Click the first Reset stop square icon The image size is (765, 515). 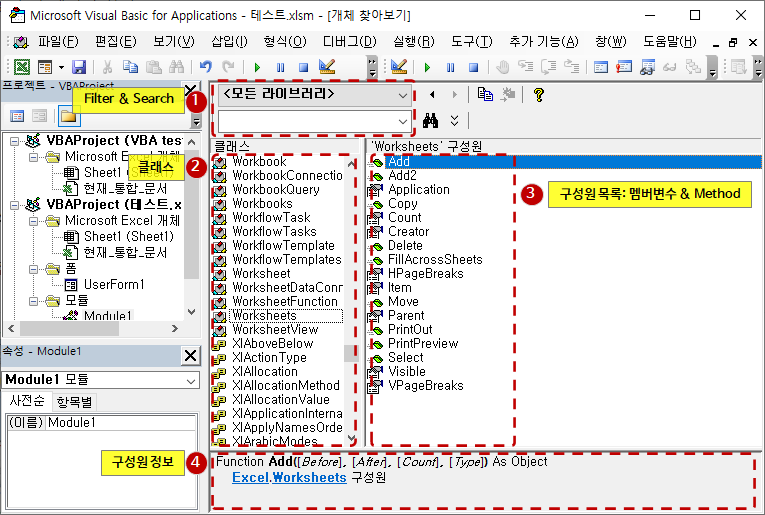pyautogui.click(x=303, y=67)
